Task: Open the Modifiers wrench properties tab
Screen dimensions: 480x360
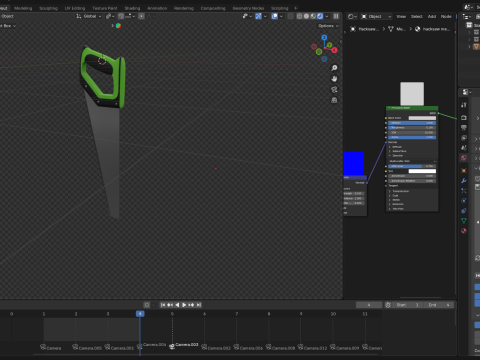Action: point(464,181)
